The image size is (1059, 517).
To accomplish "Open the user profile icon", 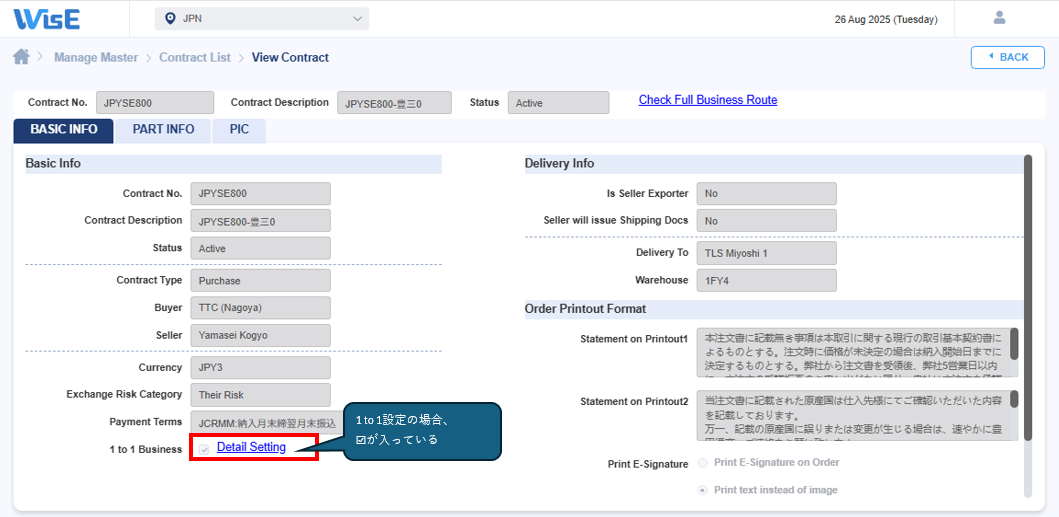I will coord(998,18).
